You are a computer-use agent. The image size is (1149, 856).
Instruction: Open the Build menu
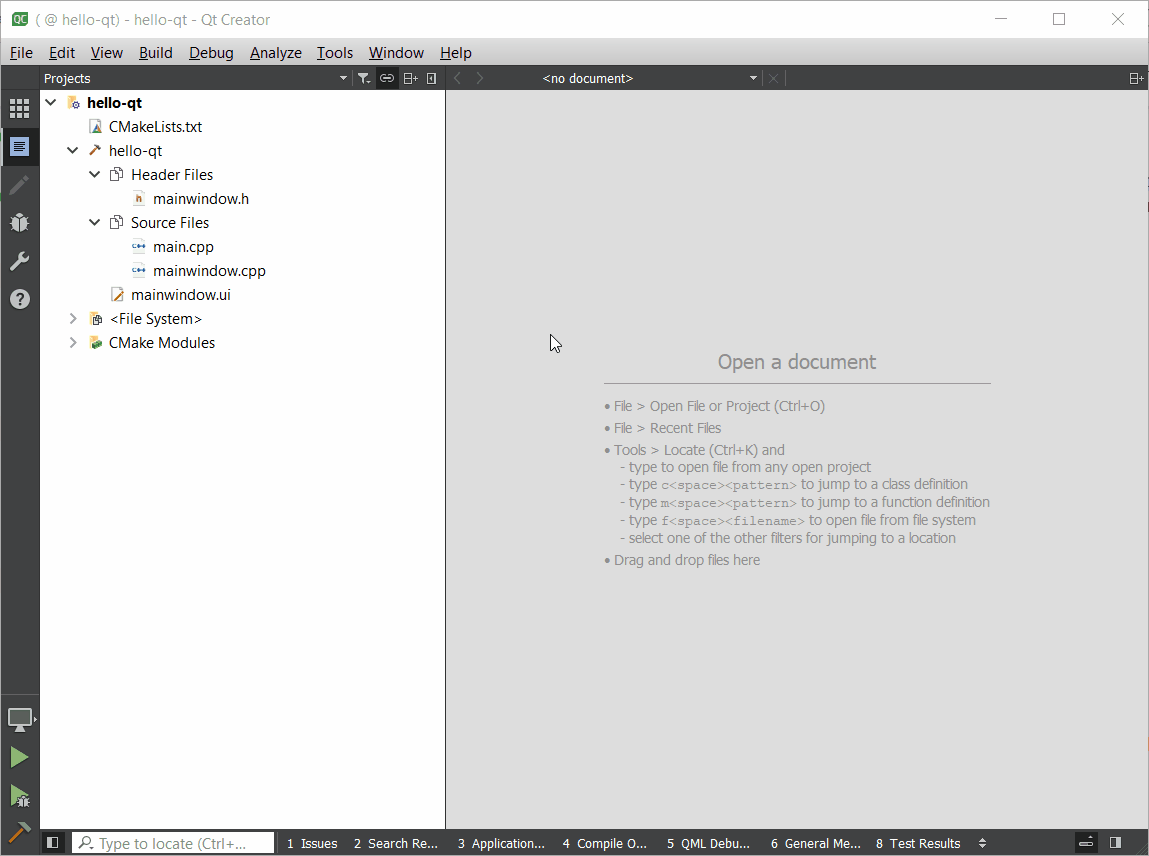[155, 53]
